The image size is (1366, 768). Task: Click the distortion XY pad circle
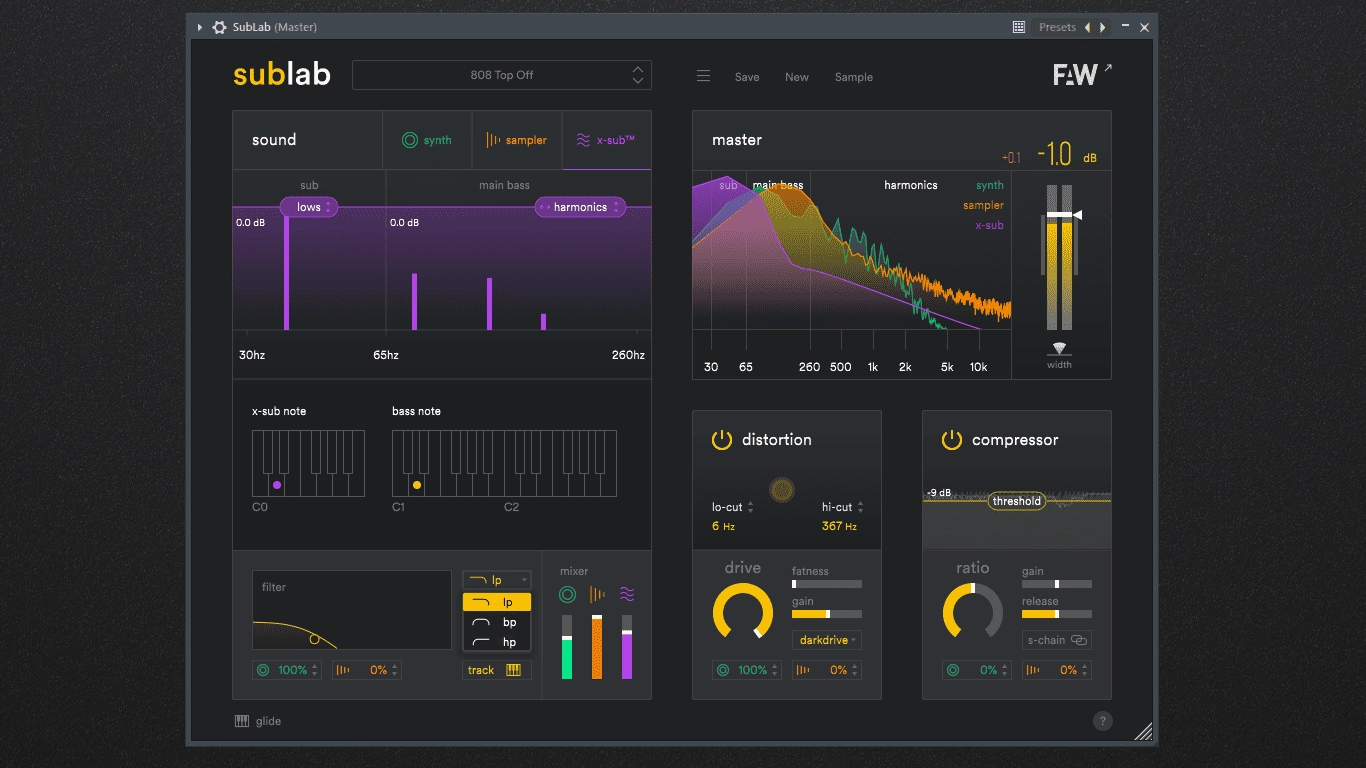(x=782, y=489)
